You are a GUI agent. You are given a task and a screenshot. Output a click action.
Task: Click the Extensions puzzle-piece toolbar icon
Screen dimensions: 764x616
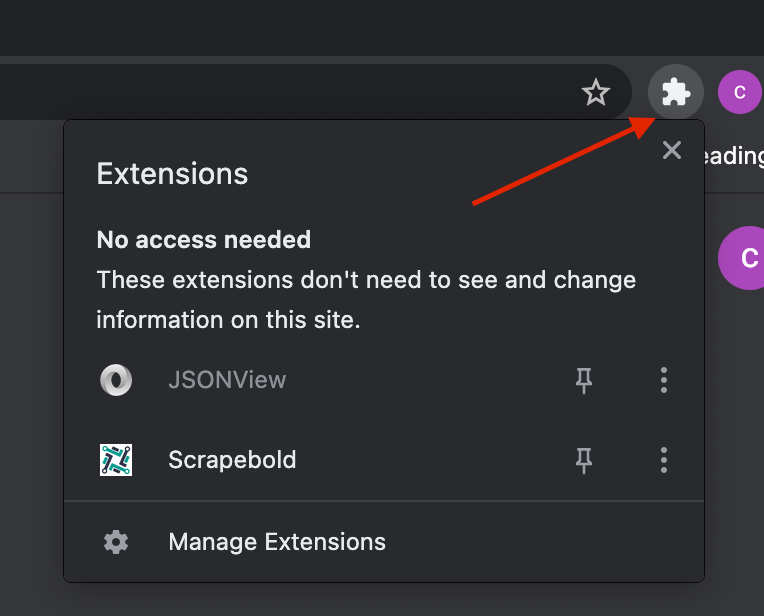[x=675, y=92]
